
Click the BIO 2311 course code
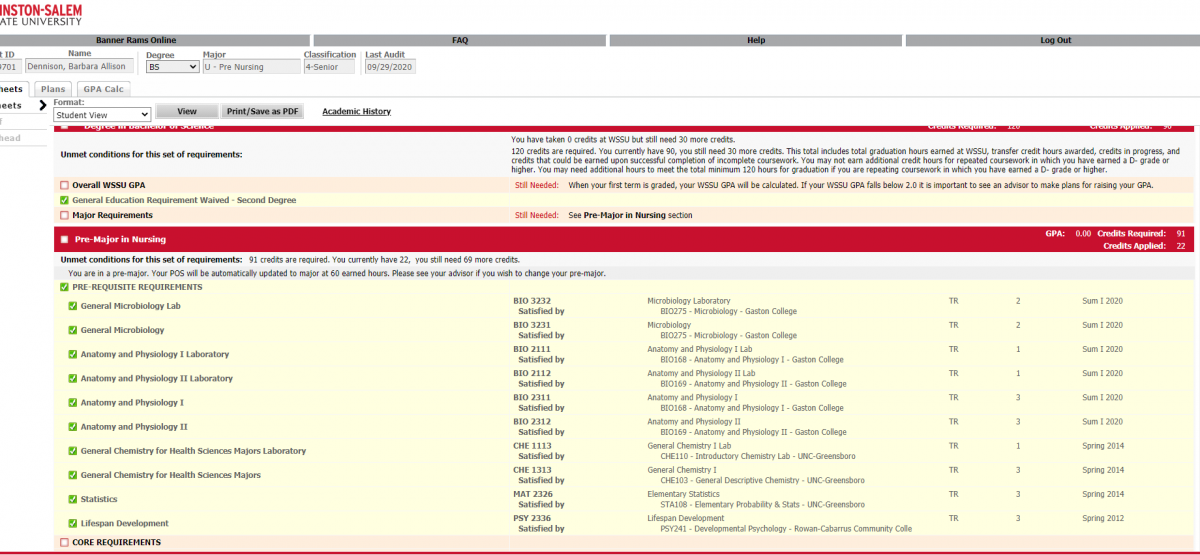[532, 397]
